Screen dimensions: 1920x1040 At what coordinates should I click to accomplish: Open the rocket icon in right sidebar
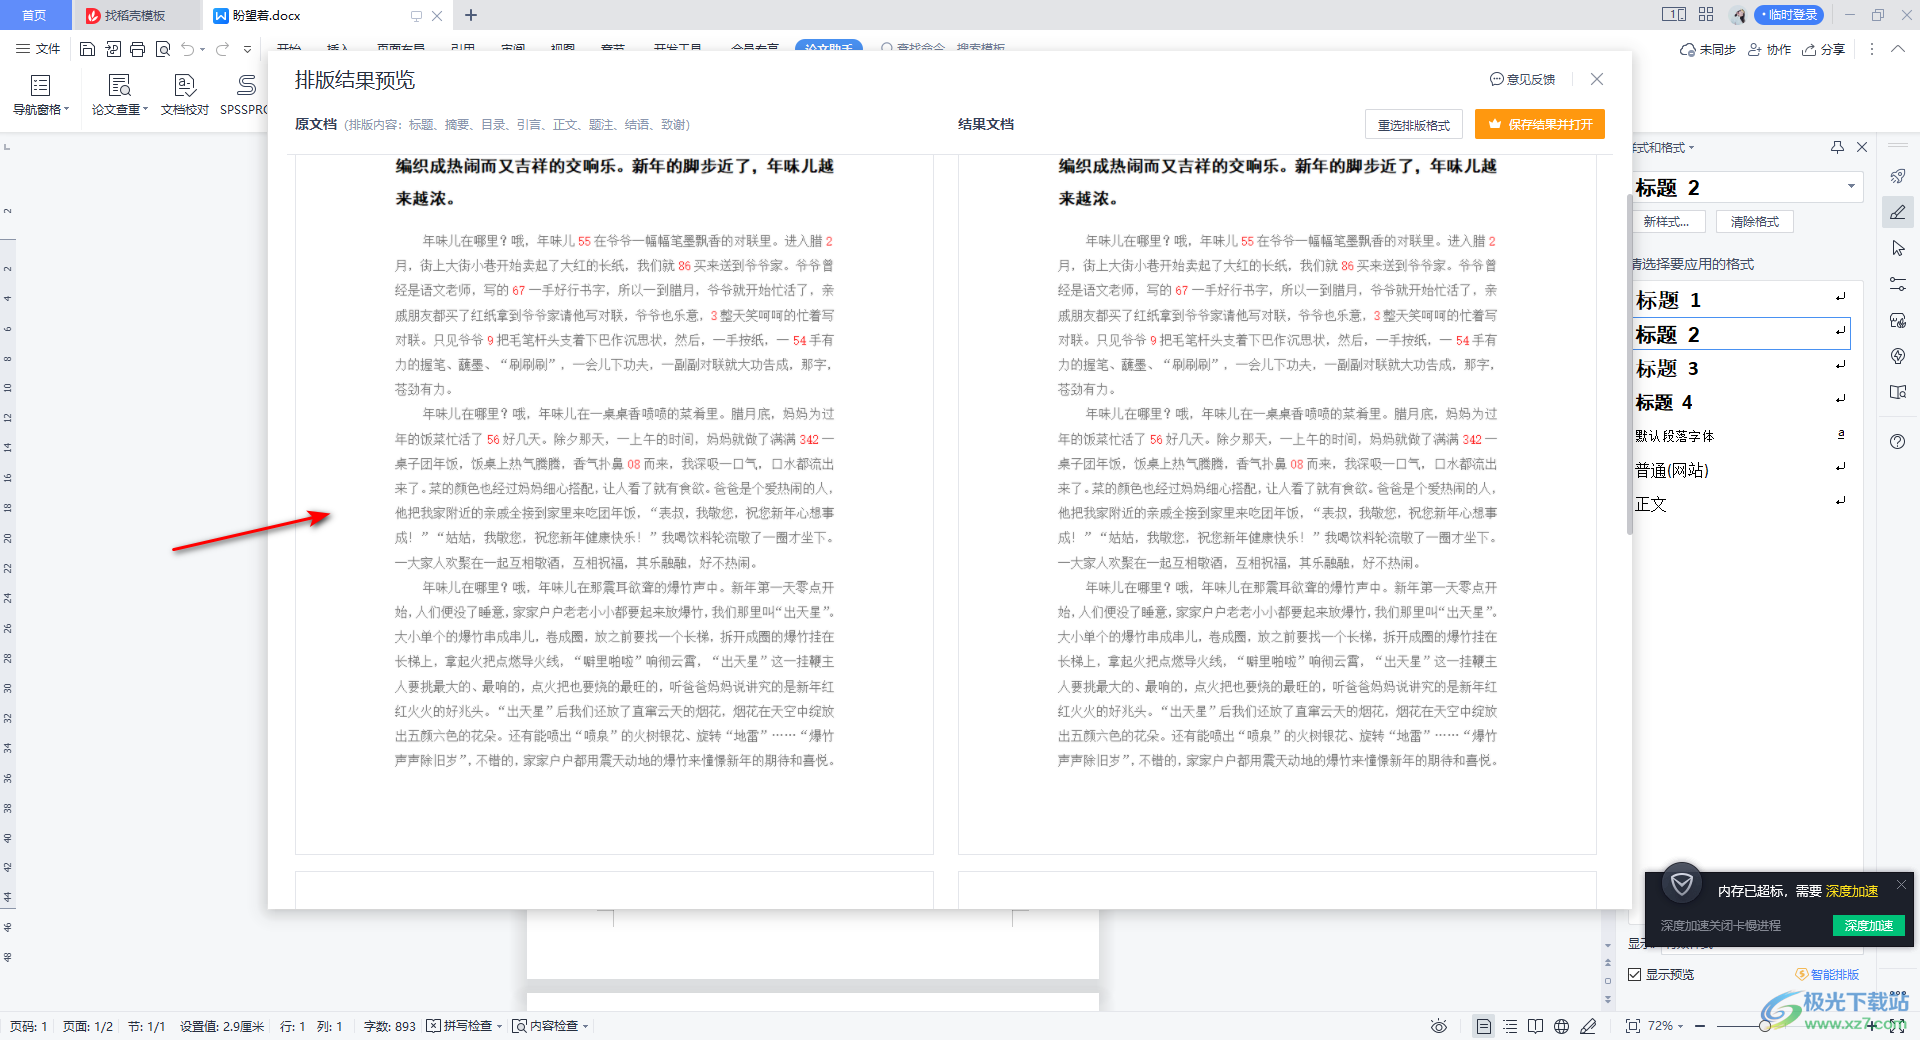1898,177
